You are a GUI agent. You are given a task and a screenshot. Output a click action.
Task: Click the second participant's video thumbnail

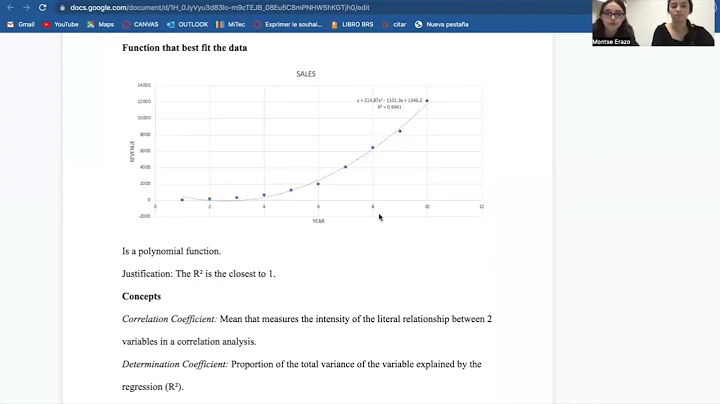(x=682, y=23)
